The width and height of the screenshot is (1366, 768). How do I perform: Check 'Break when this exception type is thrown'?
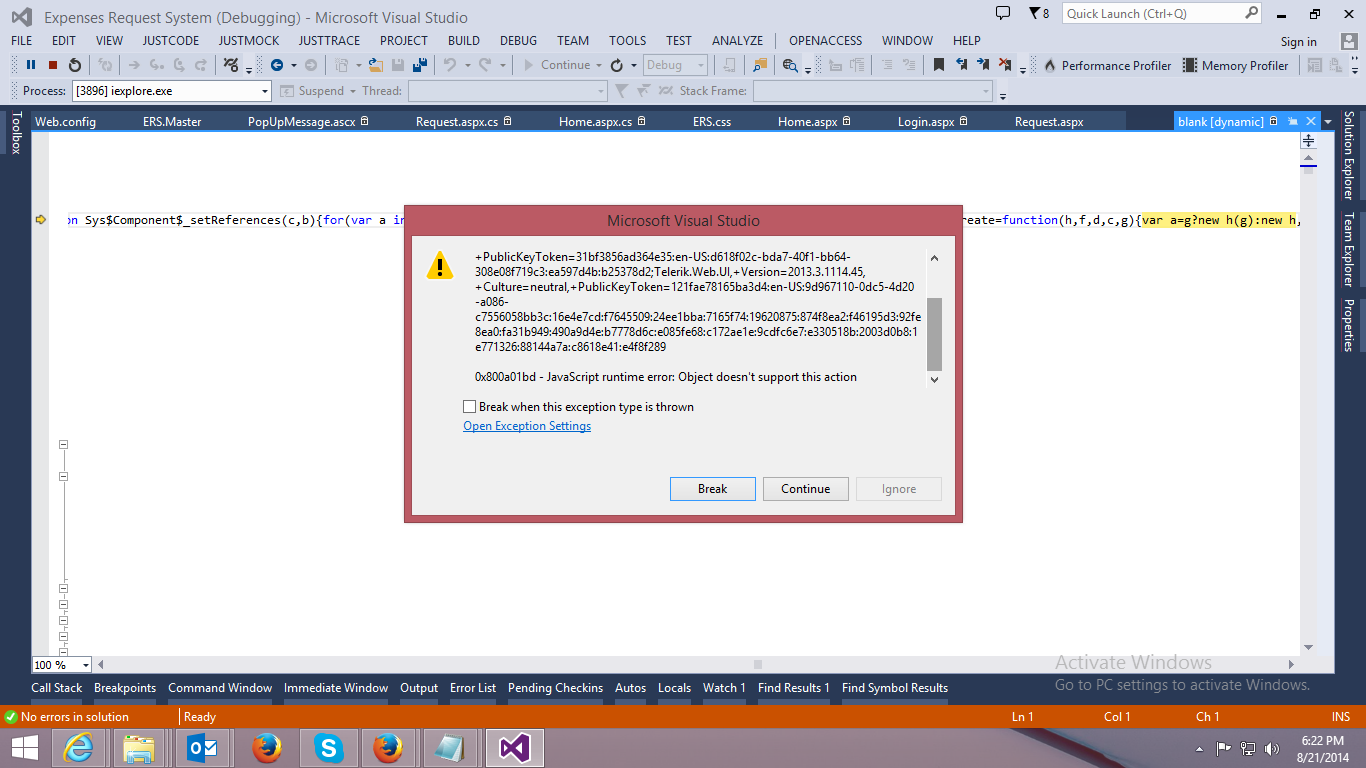470,407
